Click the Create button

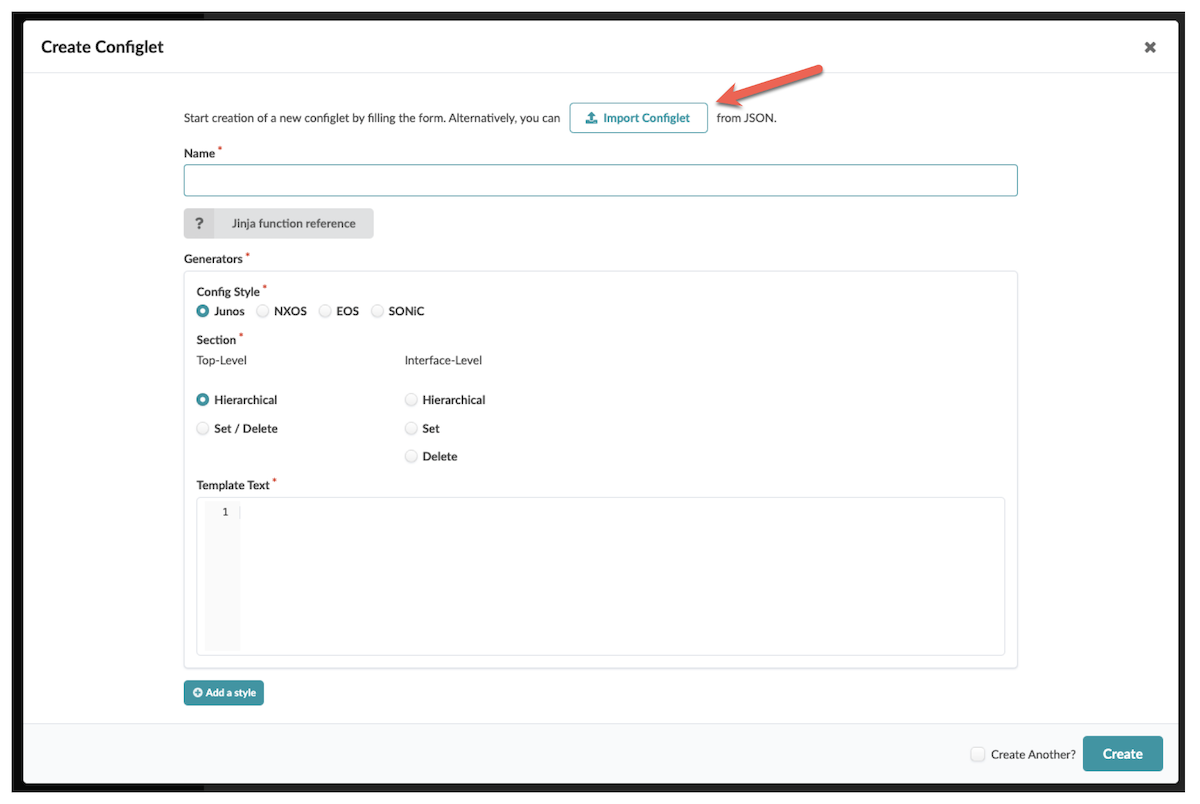[x=1122, y=753]
